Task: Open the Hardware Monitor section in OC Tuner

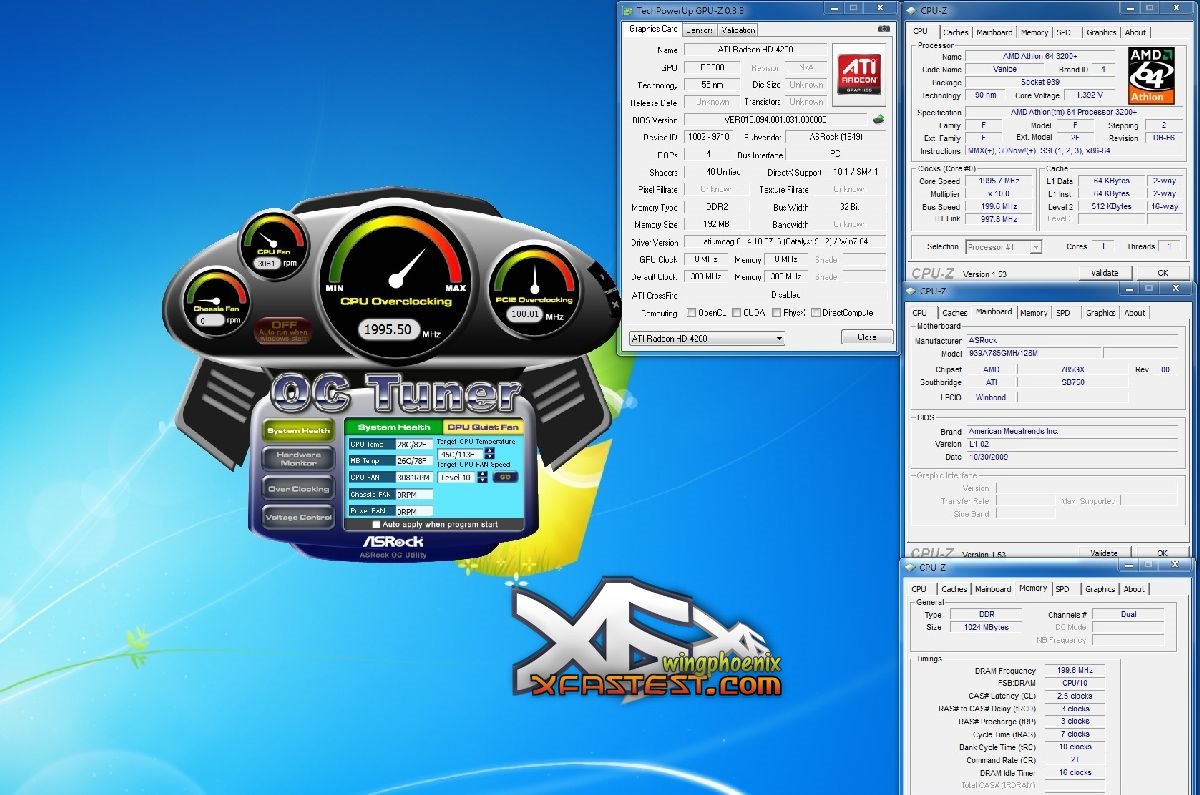Action: (298, 459)
